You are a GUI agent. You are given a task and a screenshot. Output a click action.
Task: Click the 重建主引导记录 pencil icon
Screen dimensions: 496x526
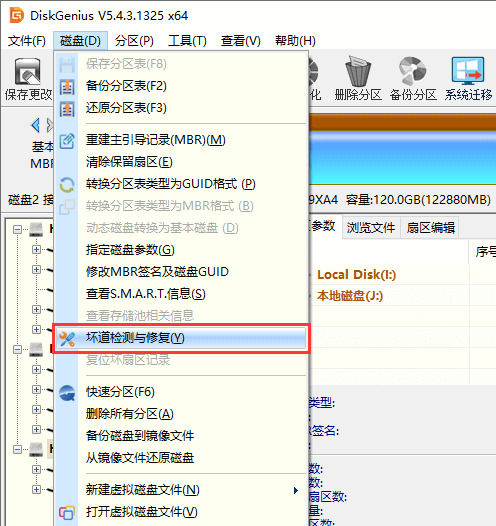pos(67,141)
